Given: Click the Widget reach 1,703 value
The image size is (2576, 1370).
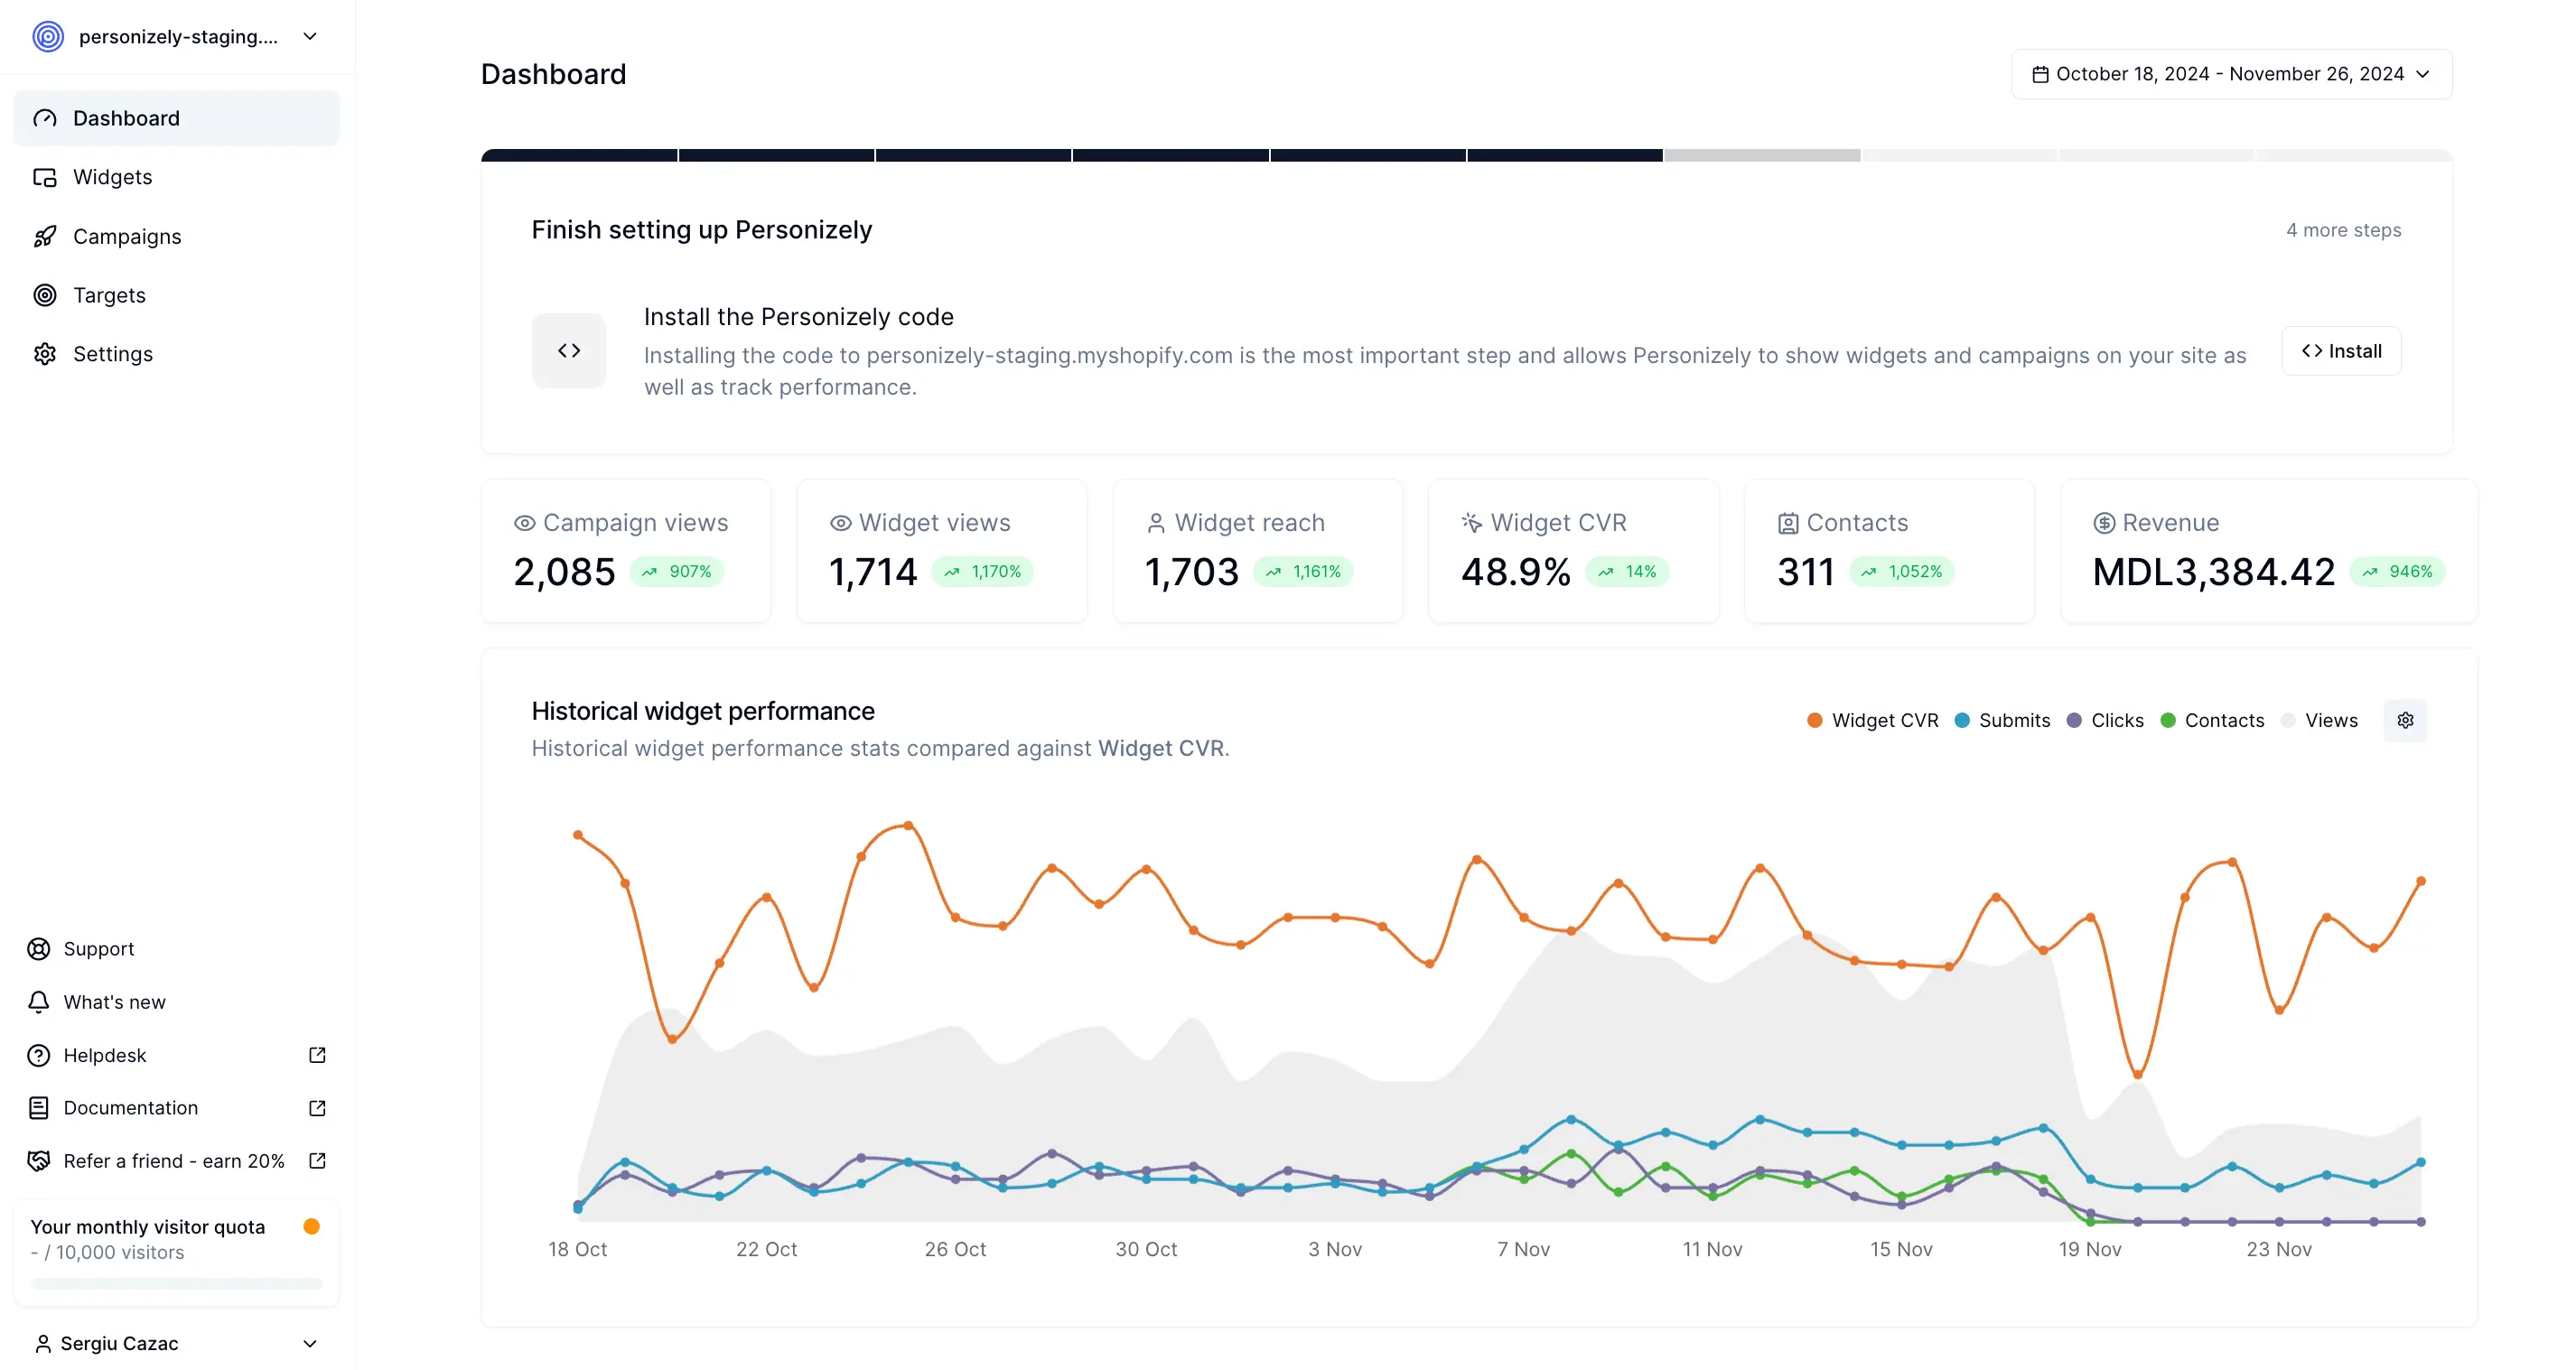Looking at the screenshot, I should (1191, 572).
